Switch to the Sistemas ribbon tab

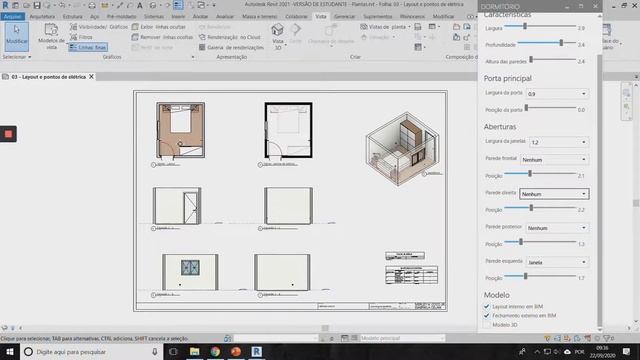(x=154, y=17)
